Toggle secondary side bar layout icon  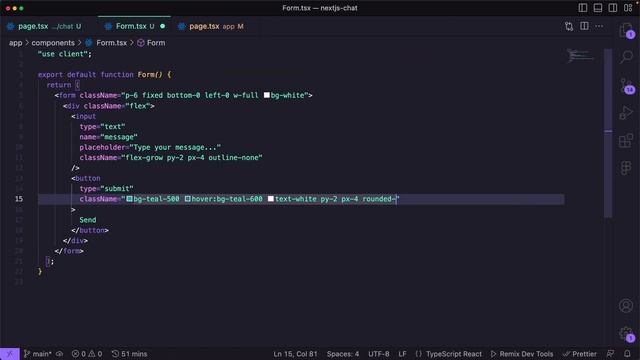point(613,8)
